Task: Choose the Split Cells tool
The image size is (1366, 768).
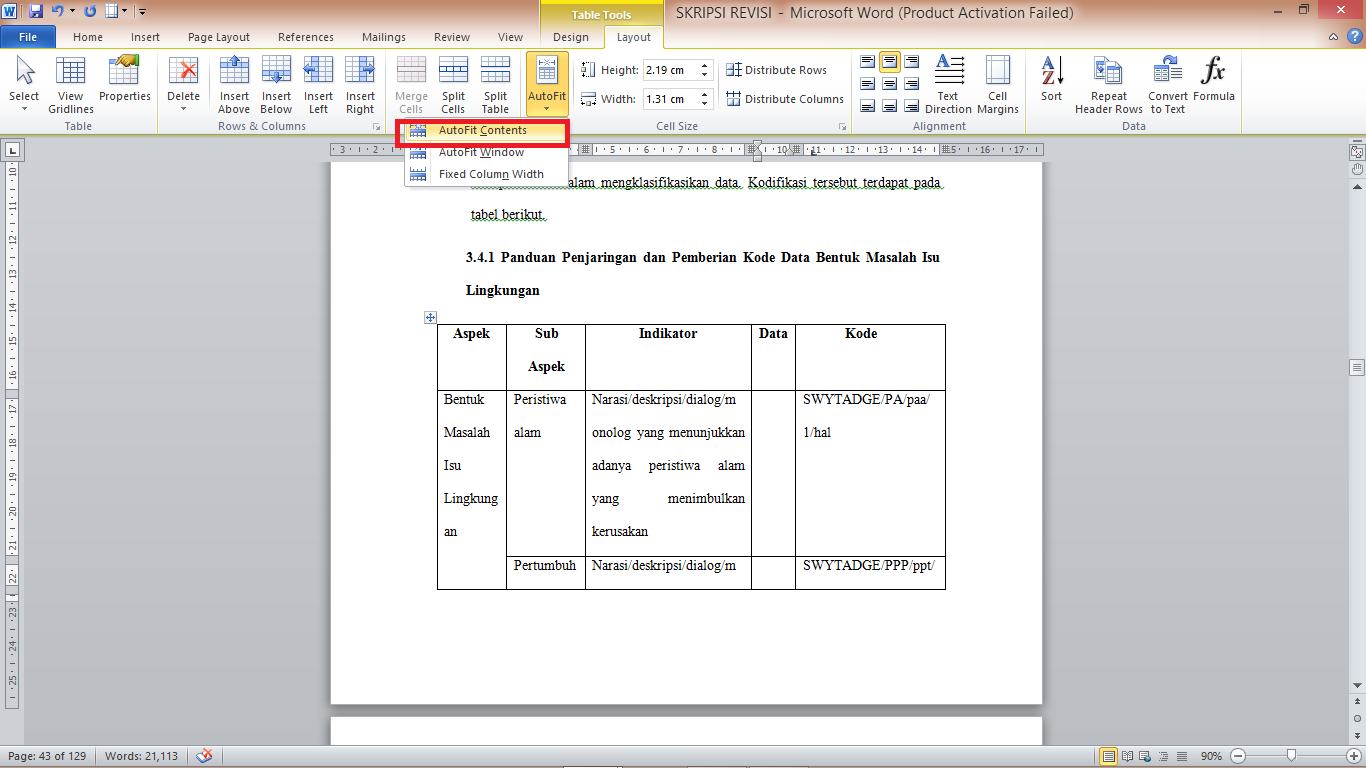Action: pyautogui.click(x=453, y=84)
